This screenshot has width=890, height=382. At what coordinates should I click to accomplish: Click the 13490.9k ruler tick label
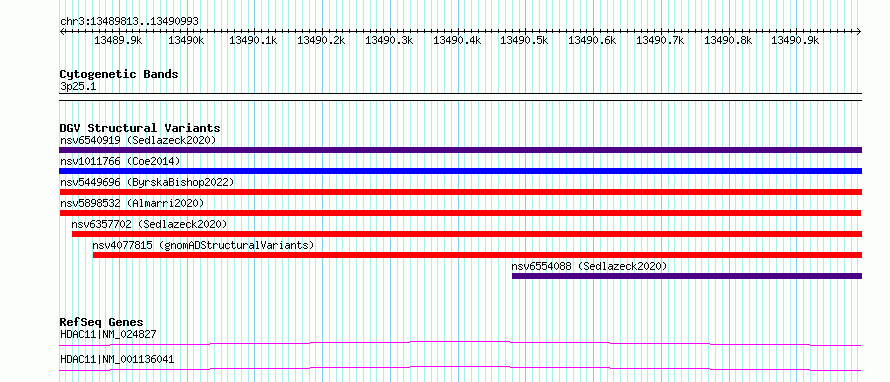click(795, 40)
